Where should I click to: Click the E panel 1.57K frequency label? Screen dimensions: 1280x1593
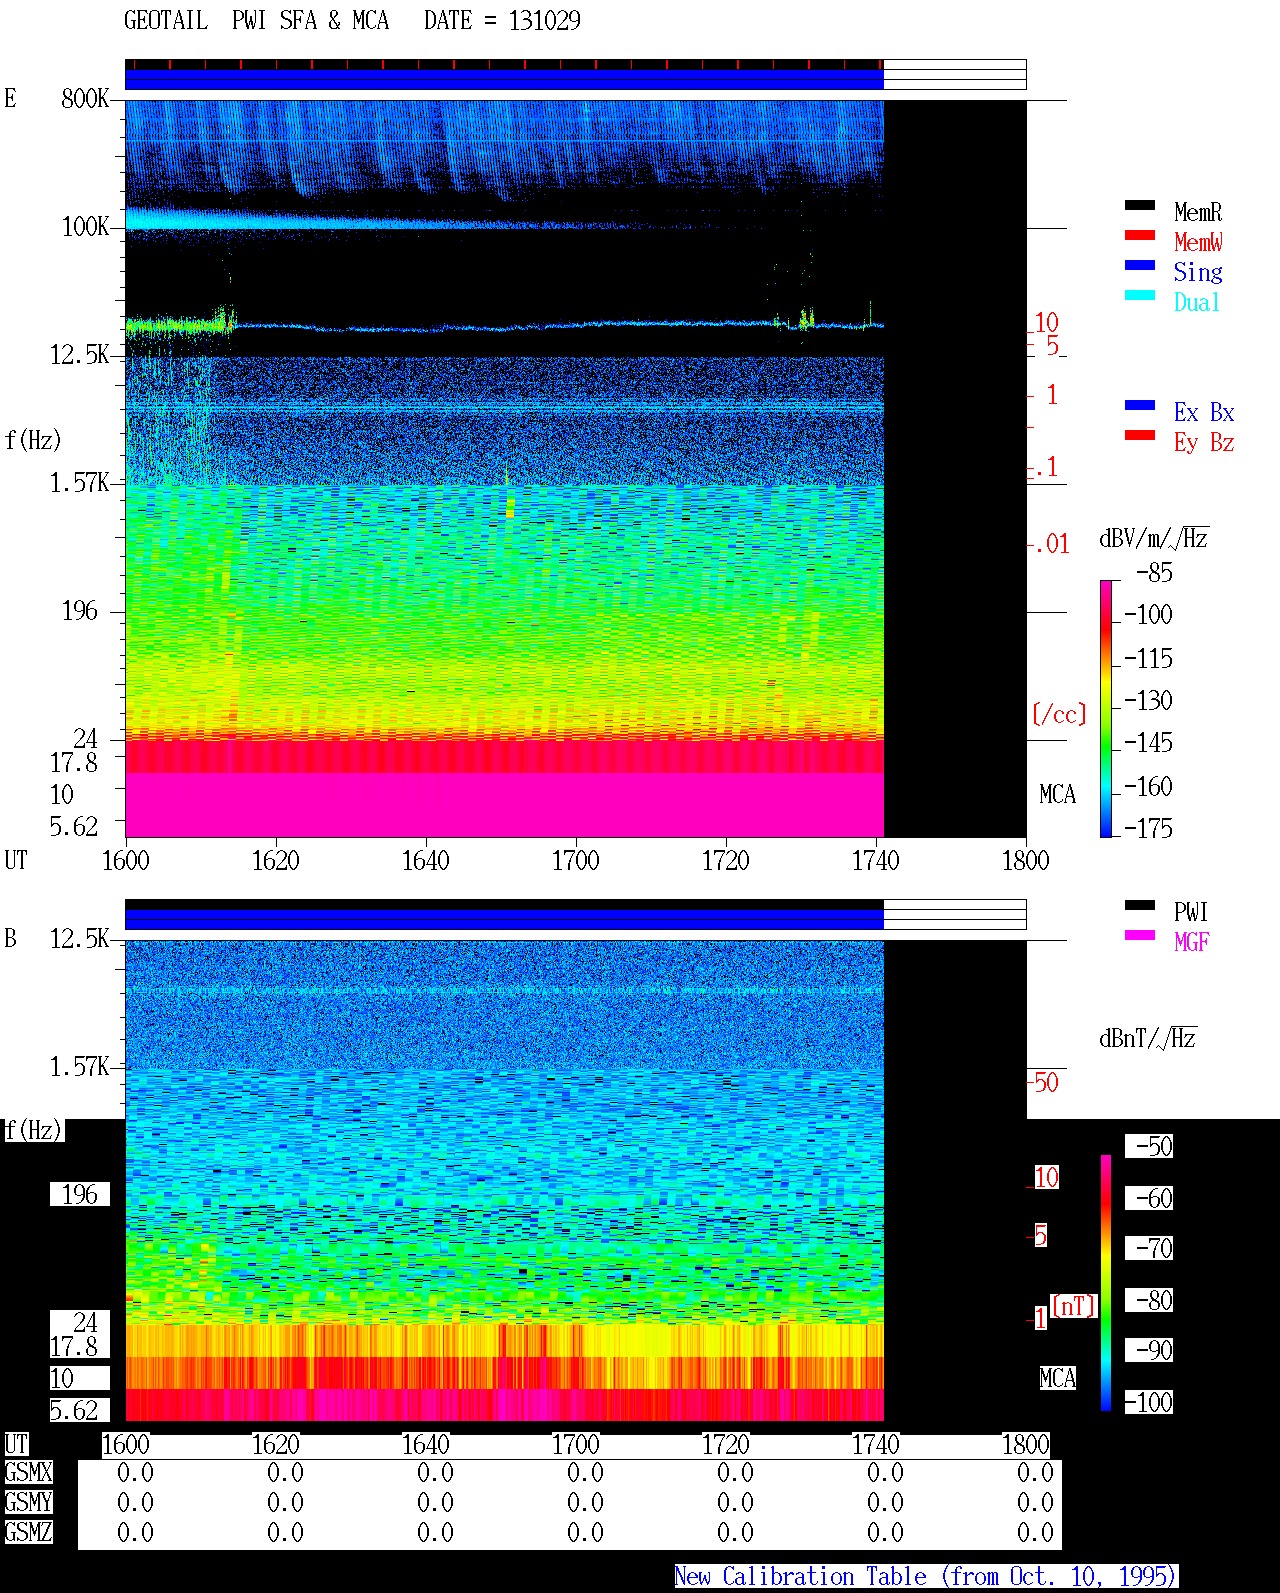[79, 483]
